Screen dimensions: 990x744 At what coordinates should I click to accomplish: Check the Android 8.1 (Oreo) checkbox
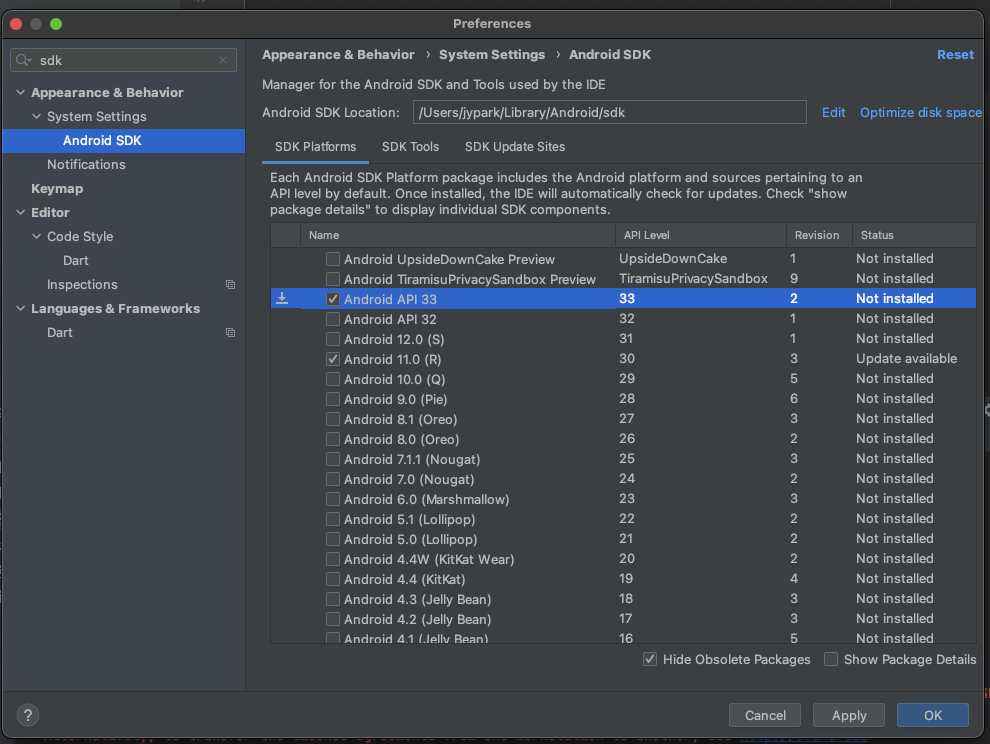coord(333,419)
